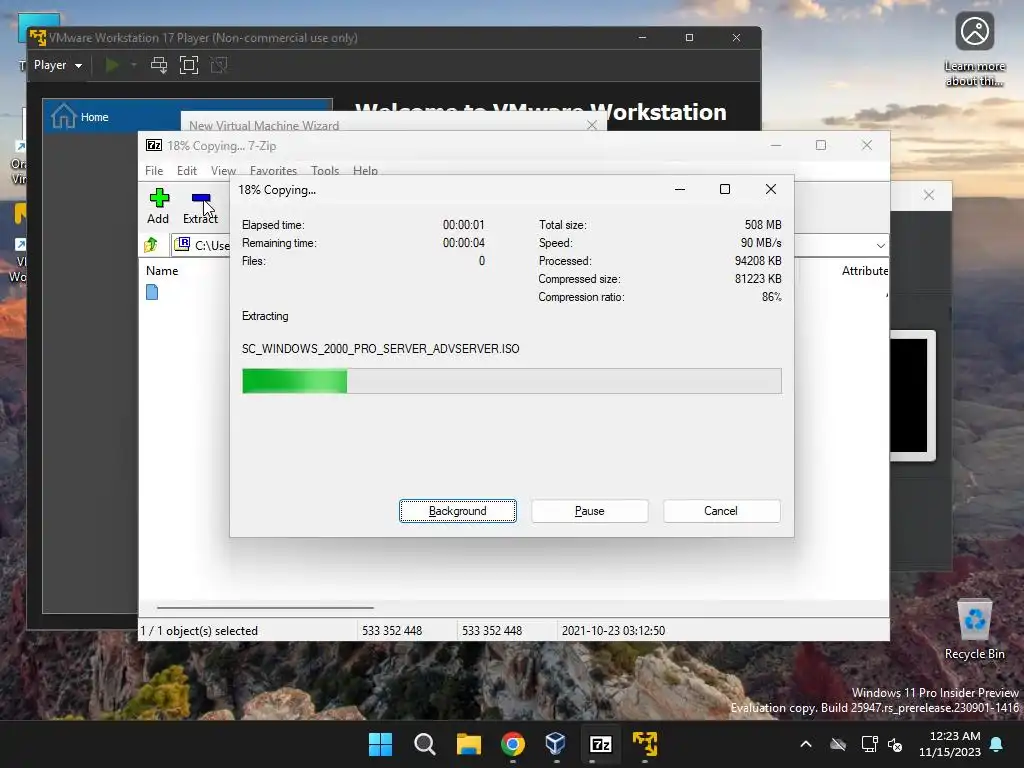Click the VMware Home icon
Screen dimensions: 1024x768
pyautogui.click(x=63, y=116)
